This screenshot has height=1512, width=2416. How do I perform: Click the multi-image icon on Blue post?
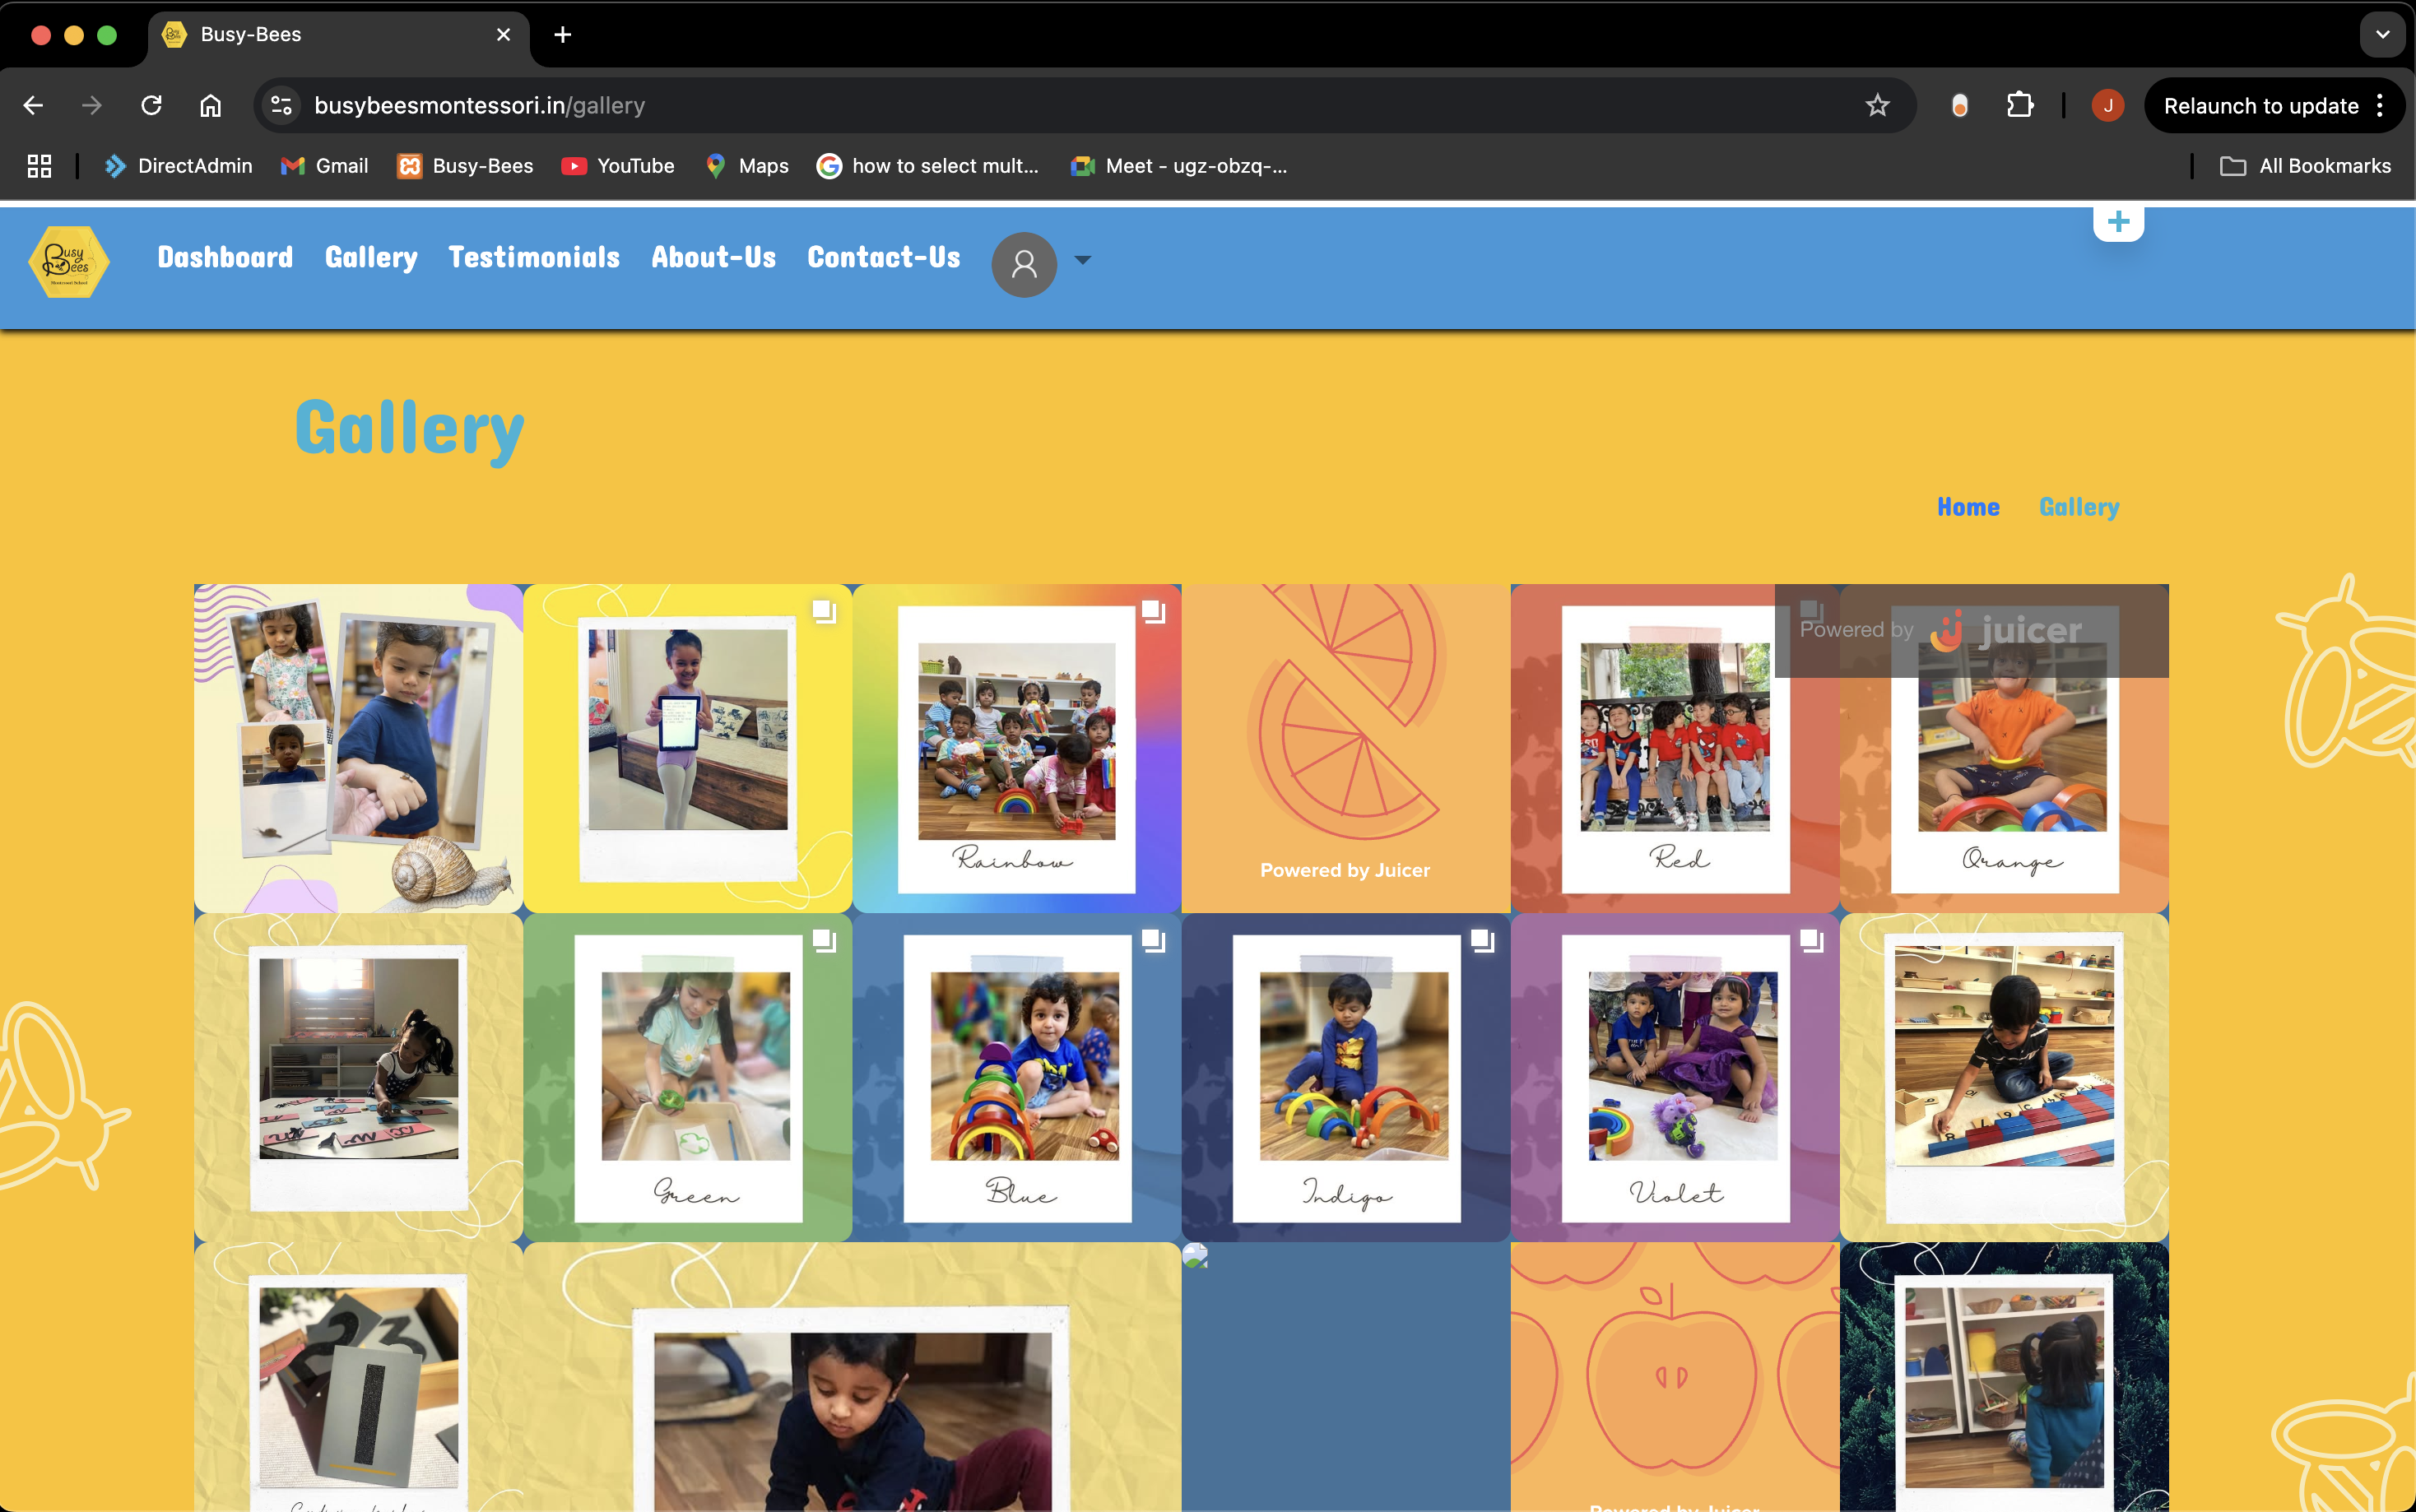point(1153,940)
